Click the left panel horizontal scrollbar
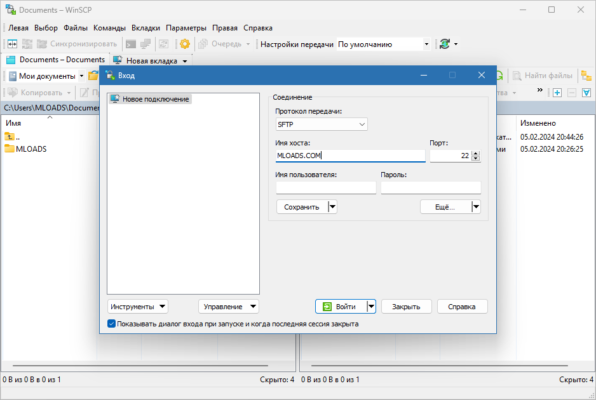596x400 pixels. pyautogui.click(x=141, y=365)
